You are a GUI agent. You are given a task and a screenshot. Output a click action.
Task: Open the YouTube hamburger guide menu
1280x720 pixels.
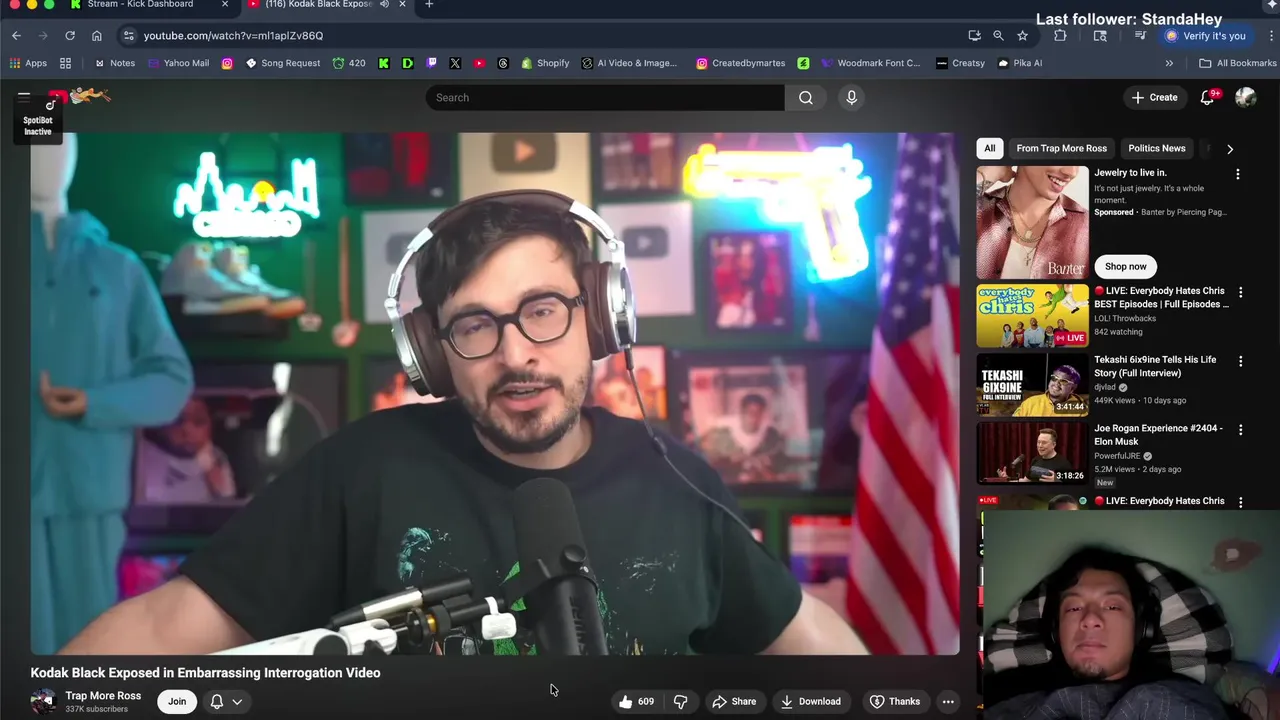24,97
